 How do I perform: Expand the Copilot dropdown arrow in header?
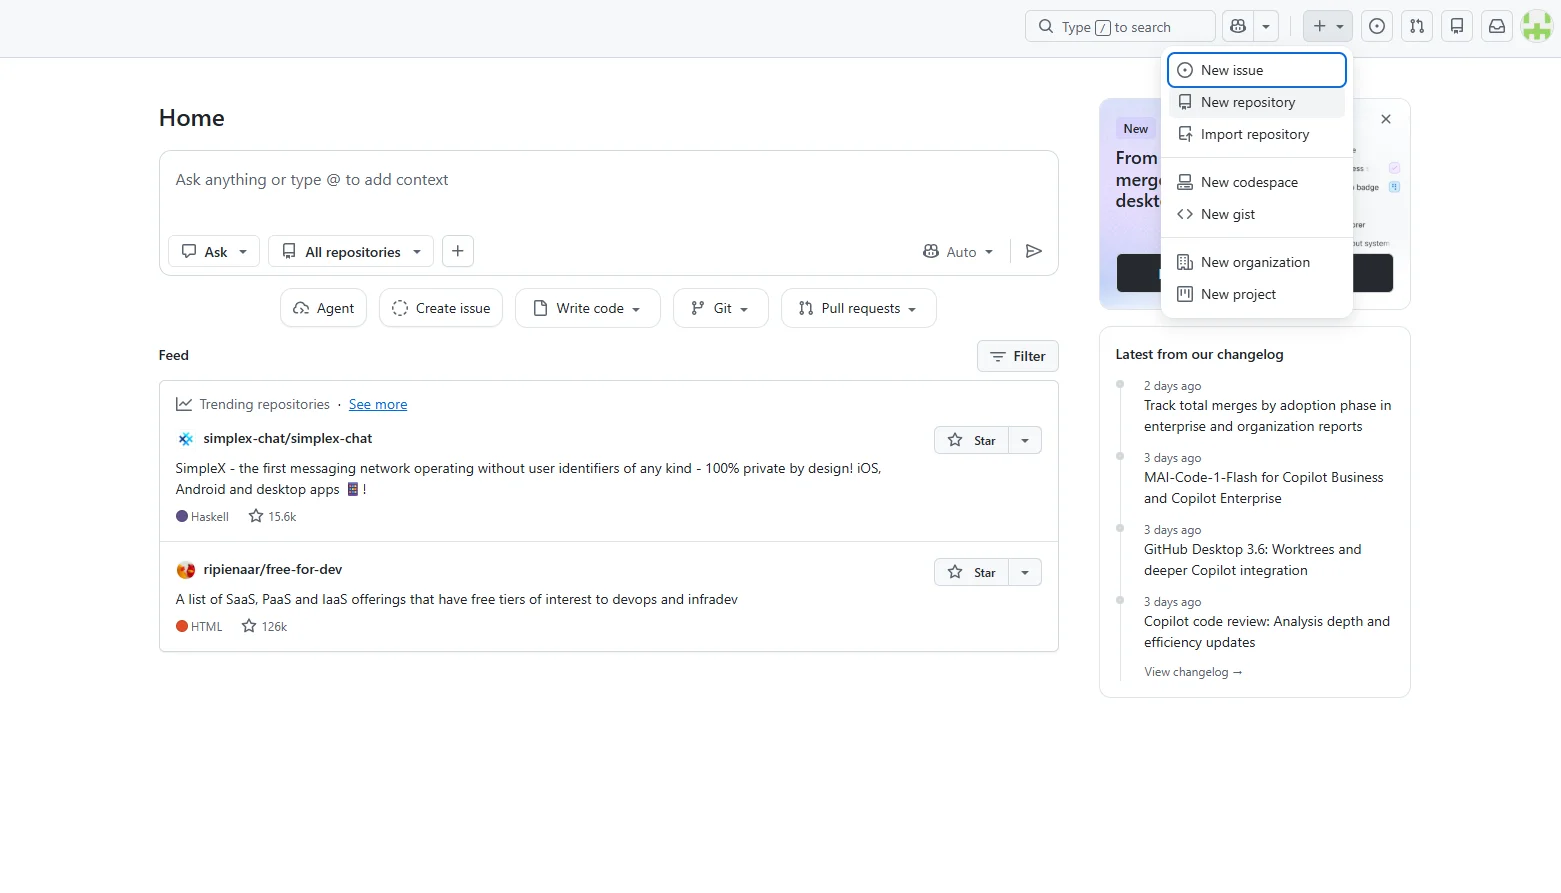pos(1266,26)
